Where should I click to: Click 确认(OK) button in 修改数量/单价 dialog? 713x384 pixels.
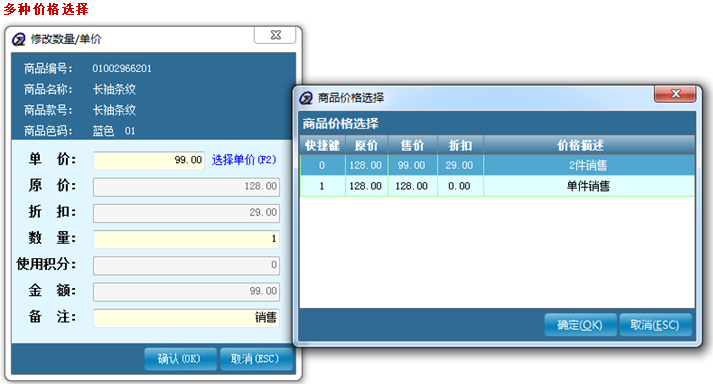[180, 359]
